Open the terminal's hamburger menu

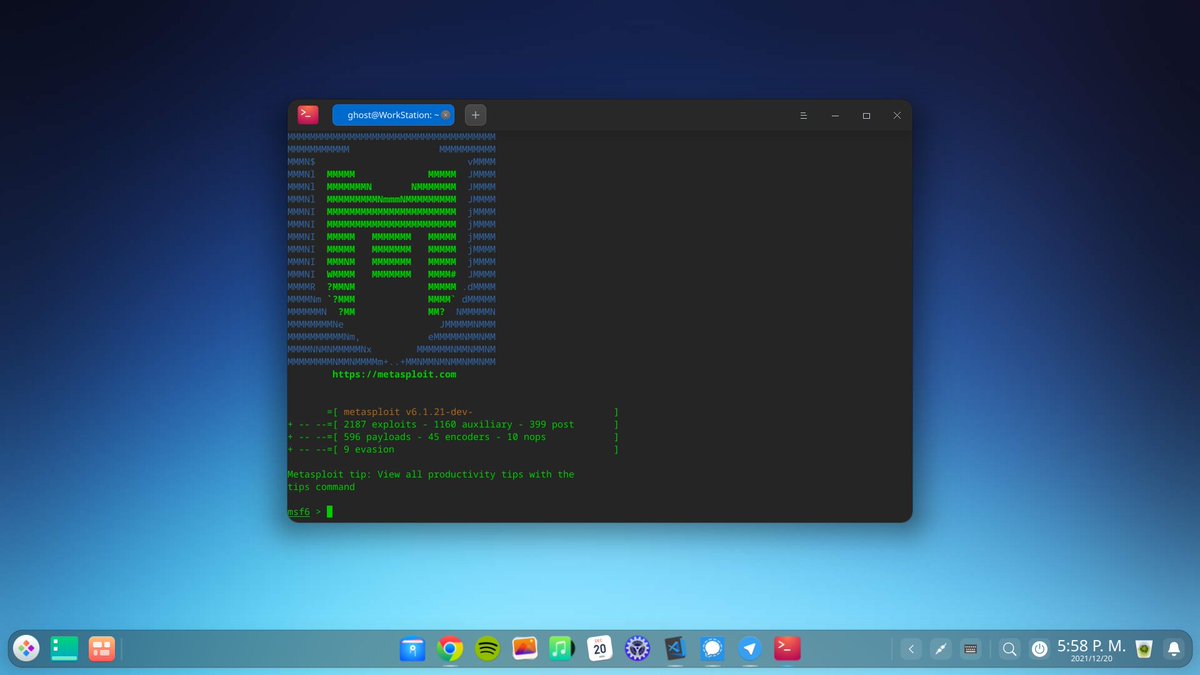click(803, 115)
